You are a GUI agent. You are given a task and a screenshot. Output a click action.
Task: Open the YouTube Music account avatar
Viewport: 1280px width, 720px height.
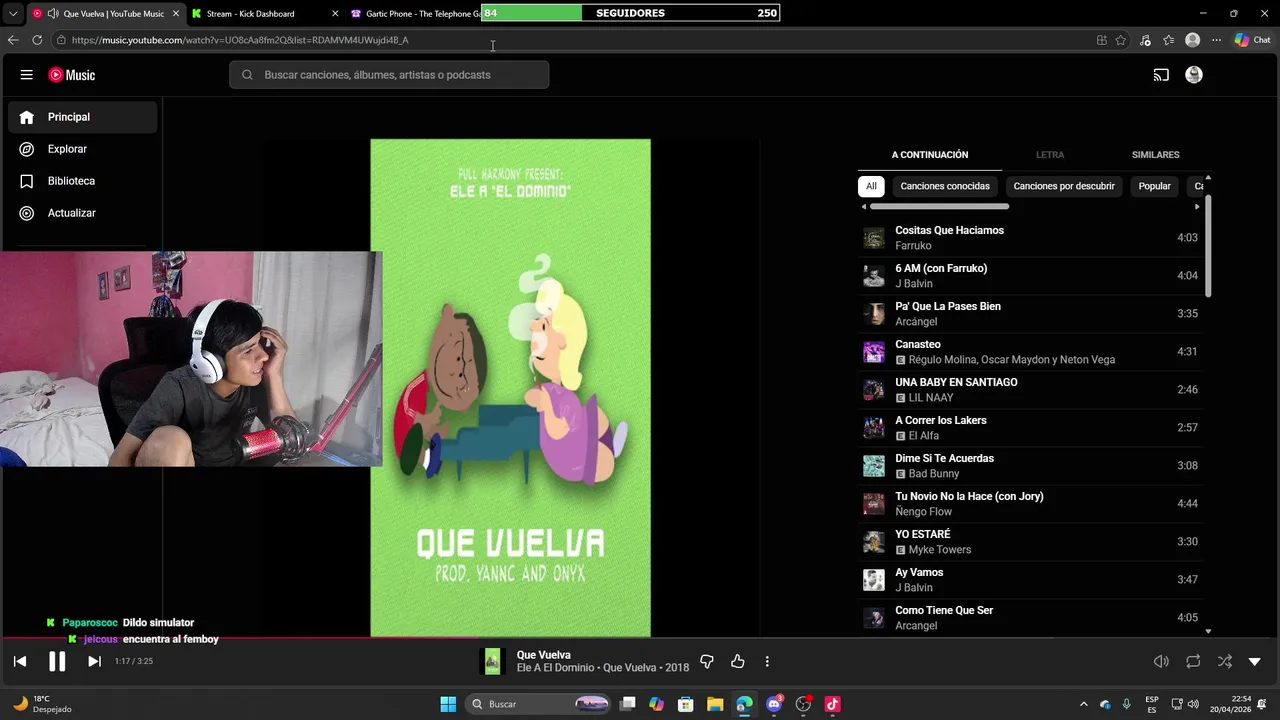coord(1194,75)
